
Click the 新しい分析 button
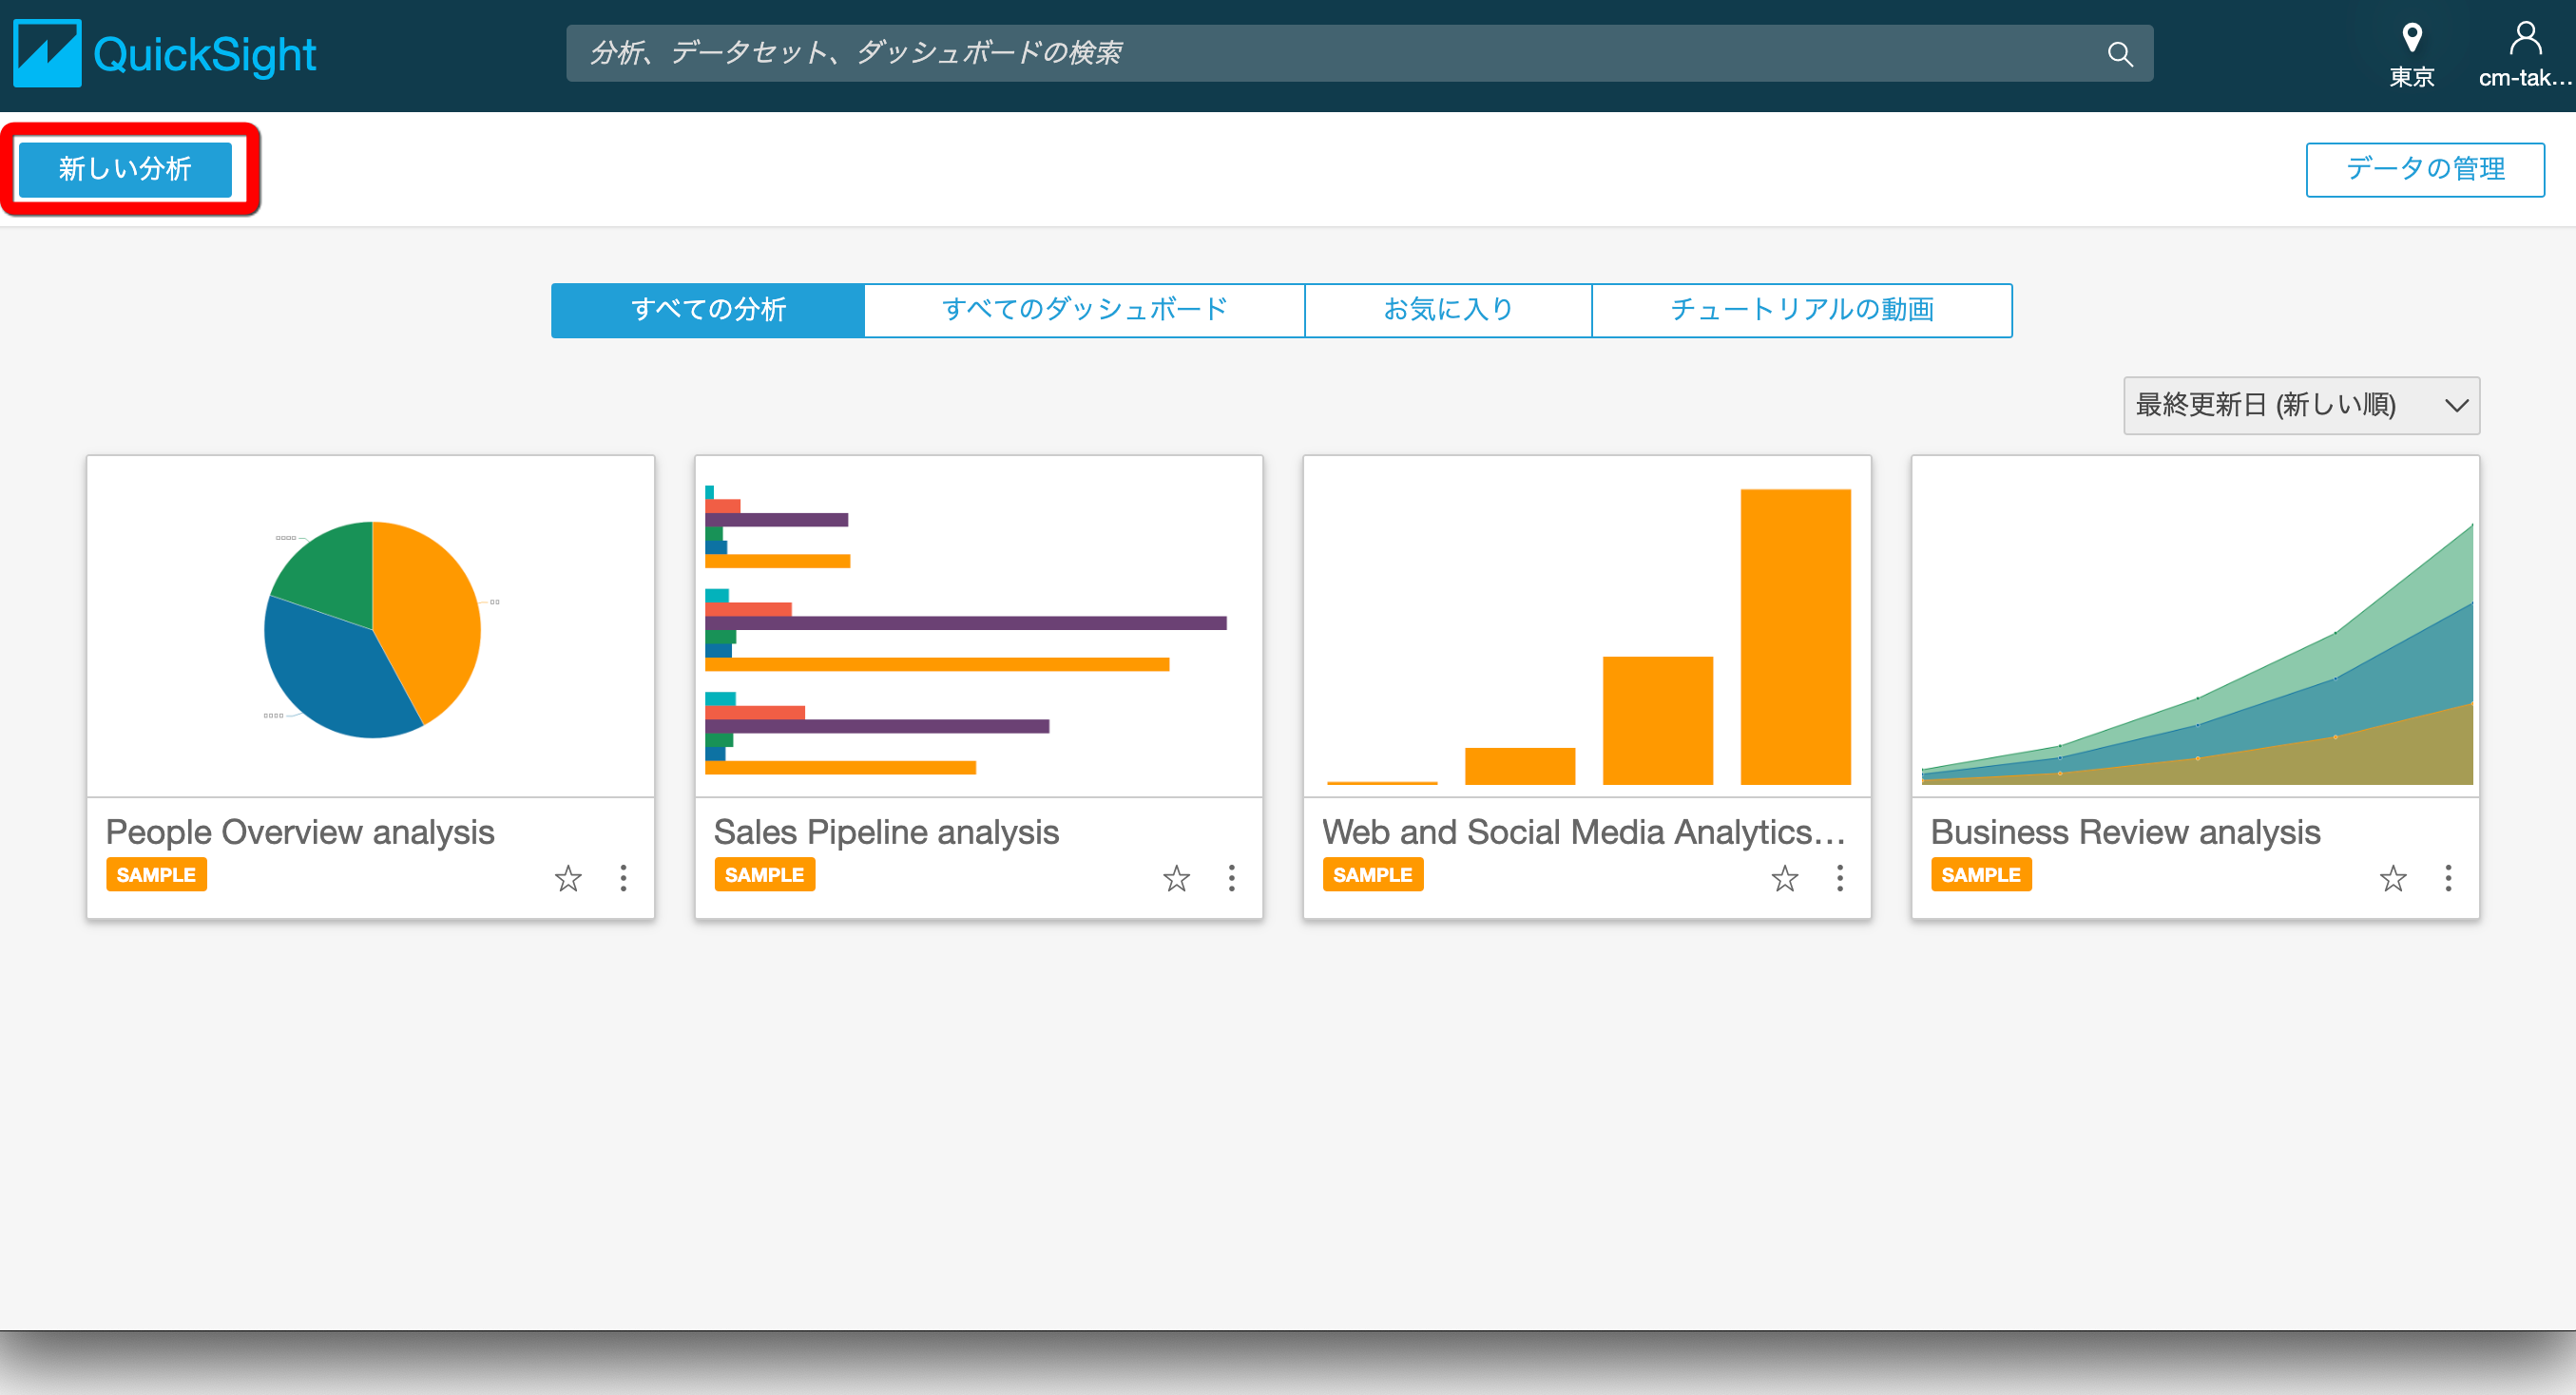pyautogui.click(x=124, y=169)
